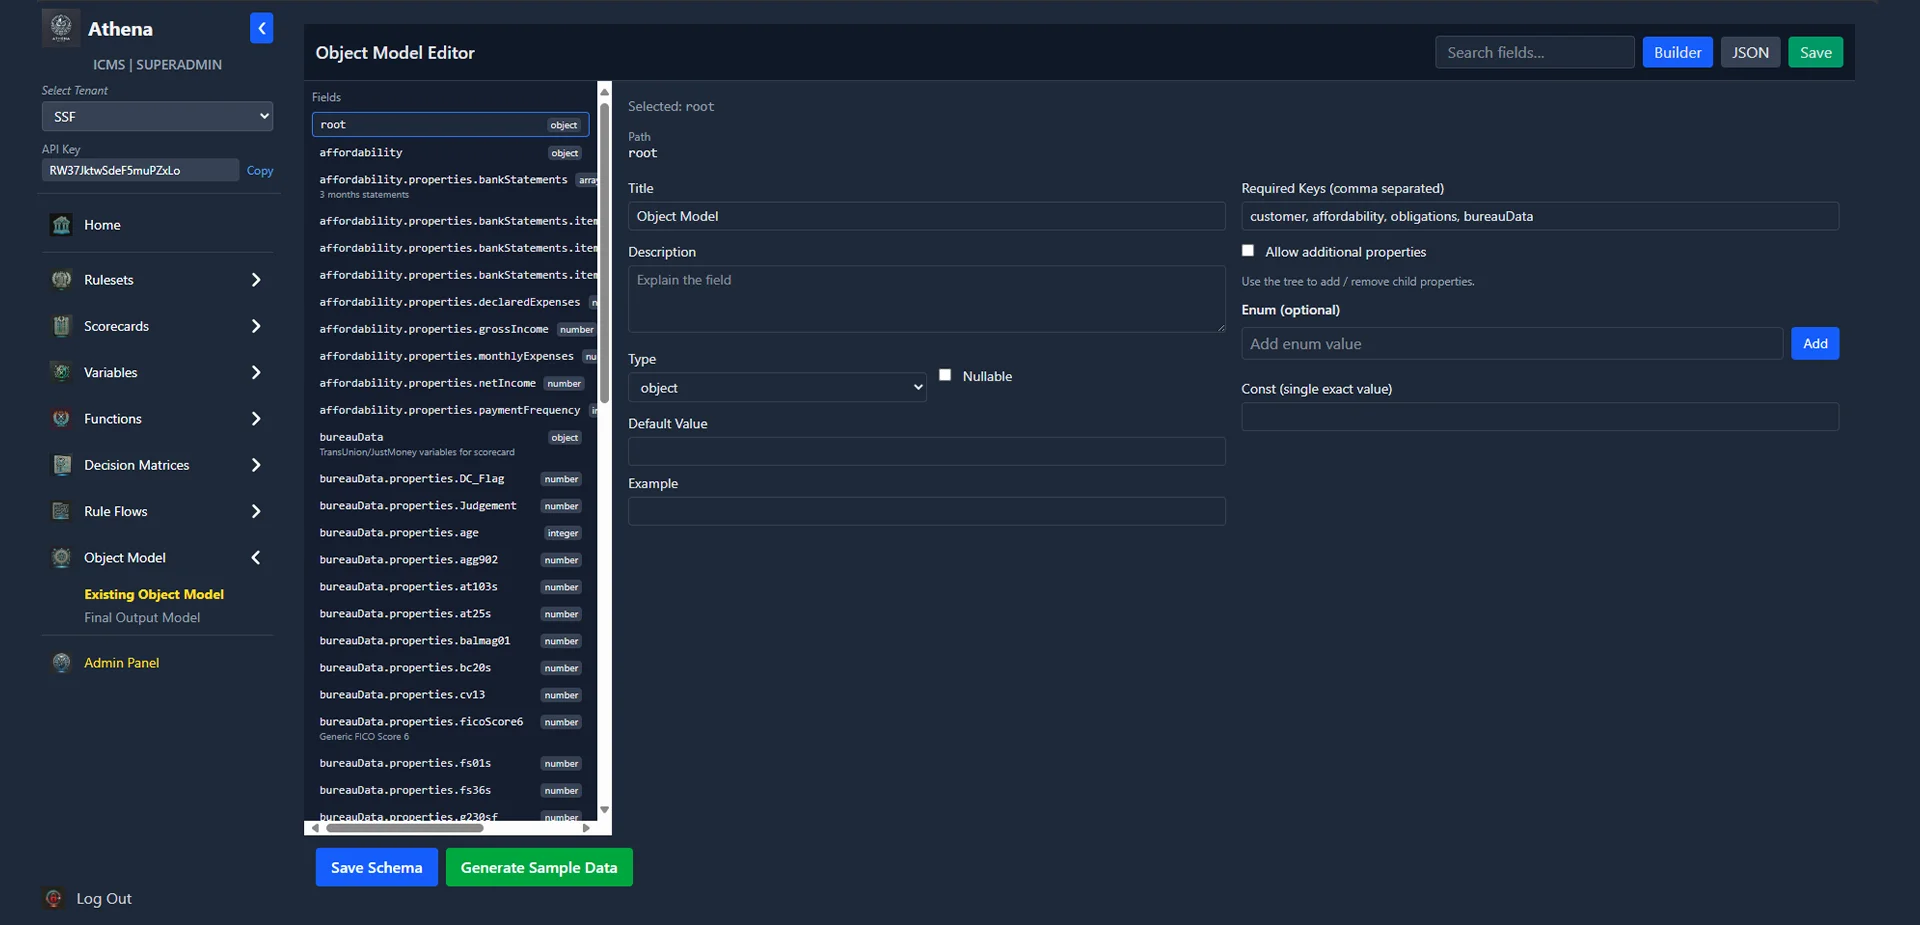Click the Rulesets sidebar icon
This screenshot has width=1920, height=925.
61,280
